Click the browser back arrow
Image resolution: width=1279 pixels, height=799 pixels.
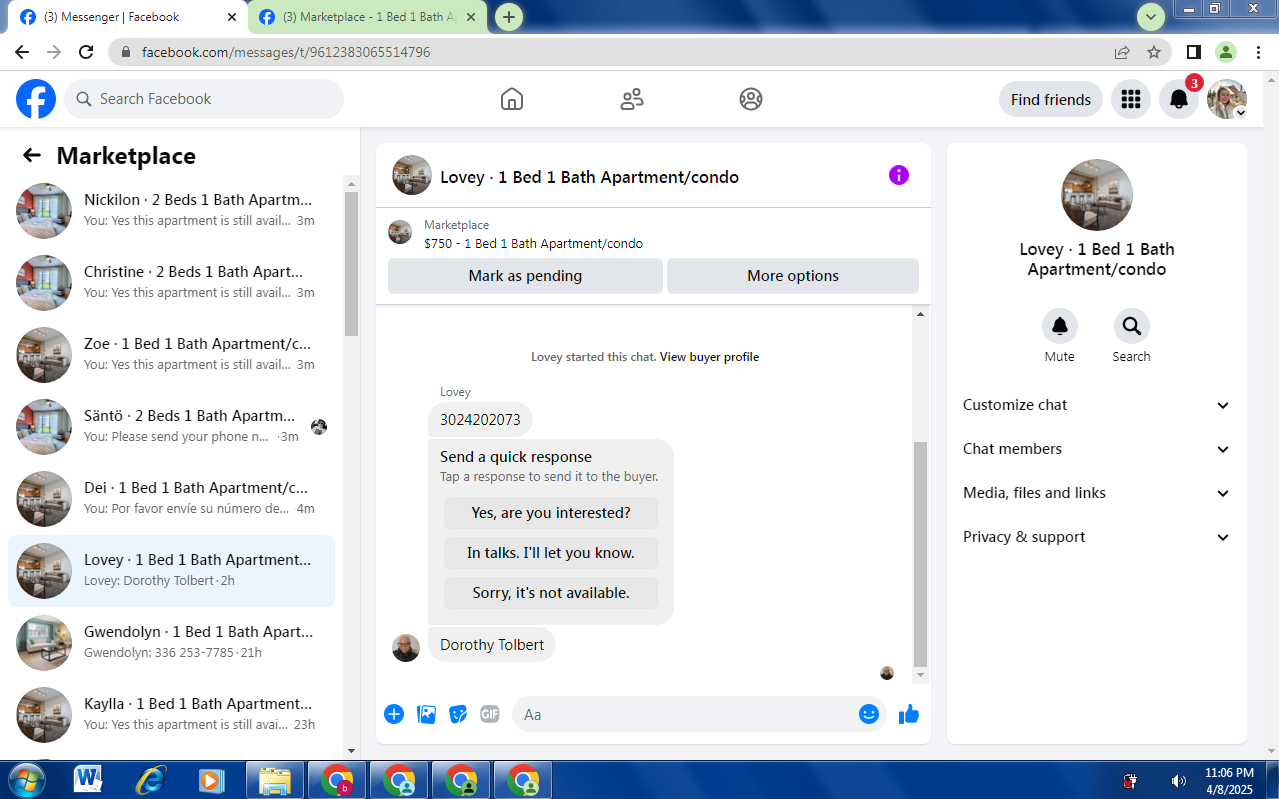click(22, 52)
